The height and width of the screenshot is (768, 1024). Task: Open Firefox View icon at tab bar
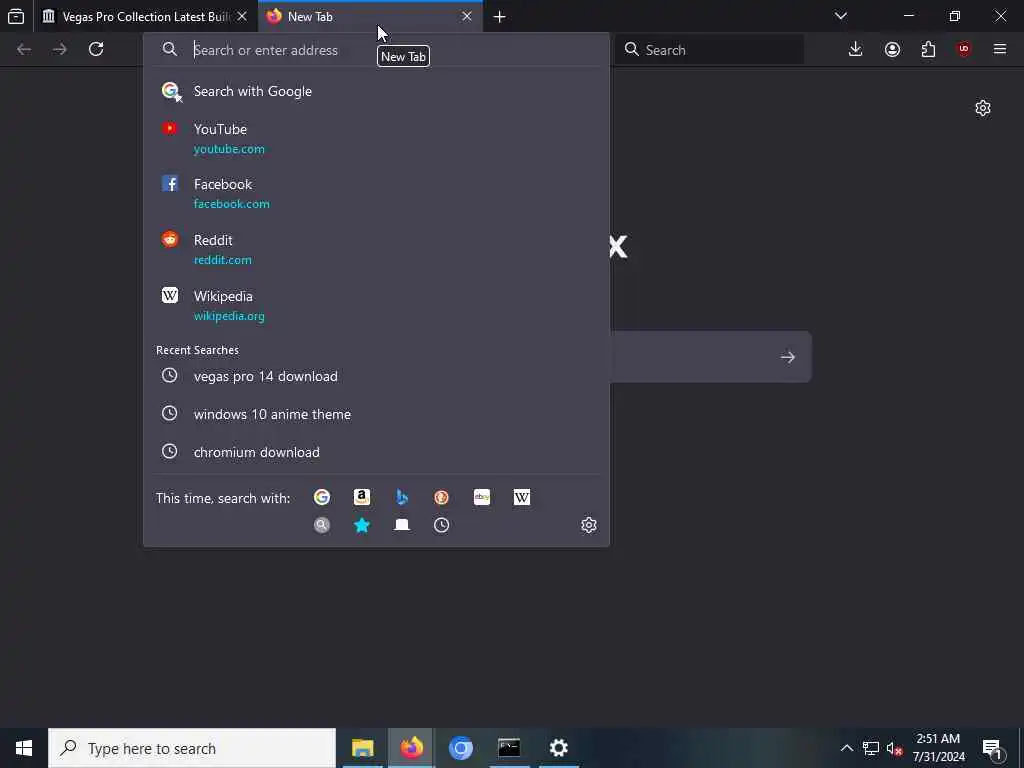(16, 16)
